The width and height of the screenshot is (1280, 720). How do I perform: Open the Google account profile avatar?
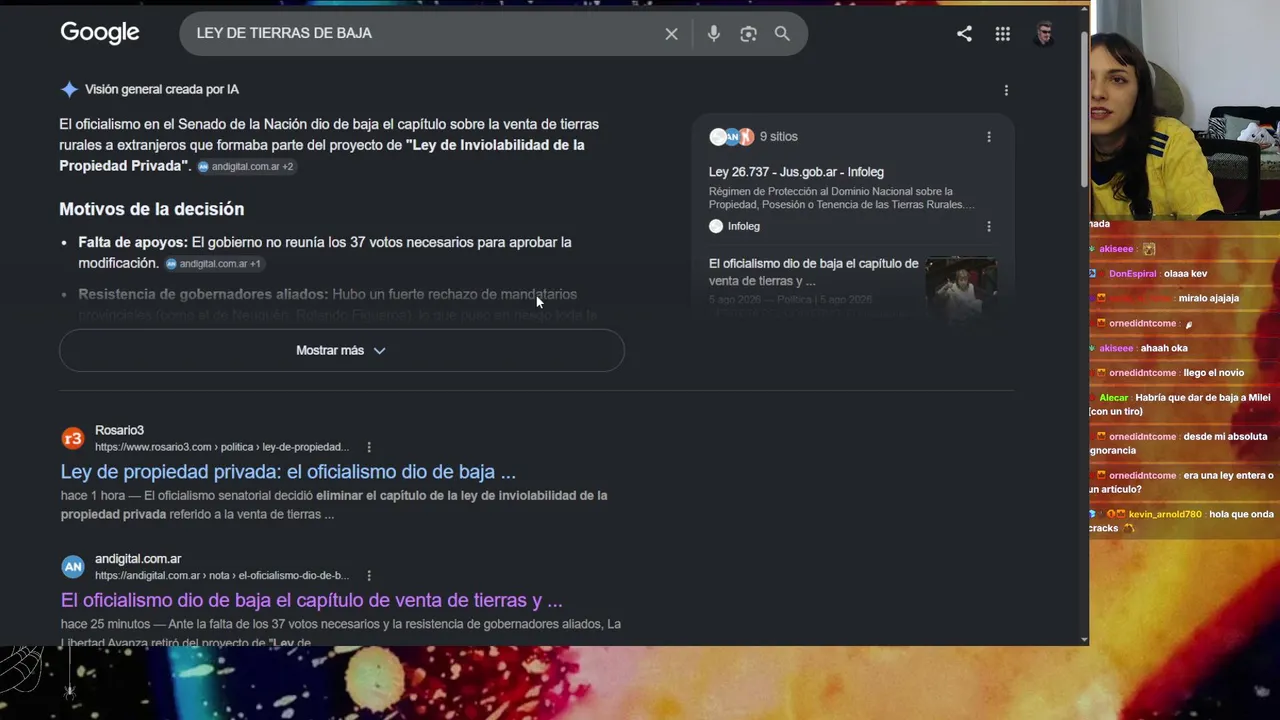(1044, 34)
